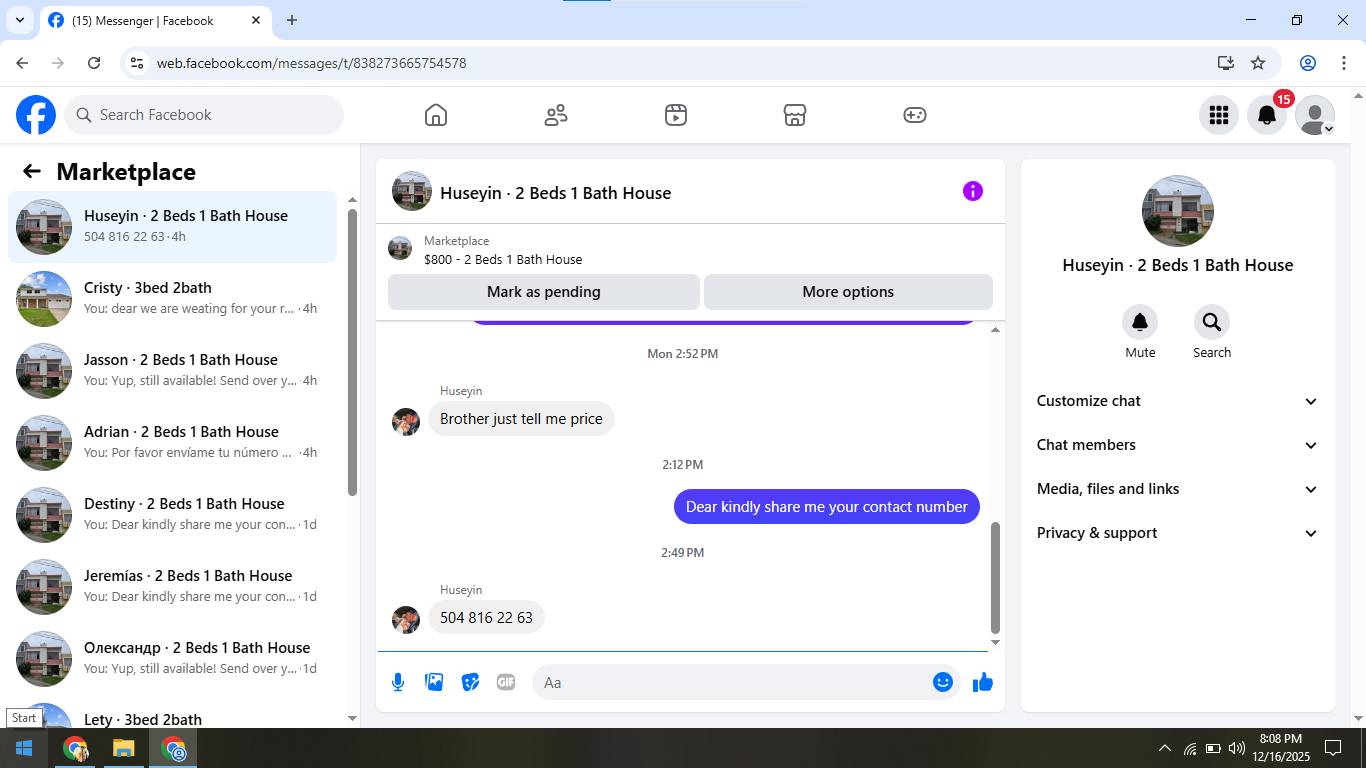Go back in browser history
1366x768 pixels.
(23, 63)
